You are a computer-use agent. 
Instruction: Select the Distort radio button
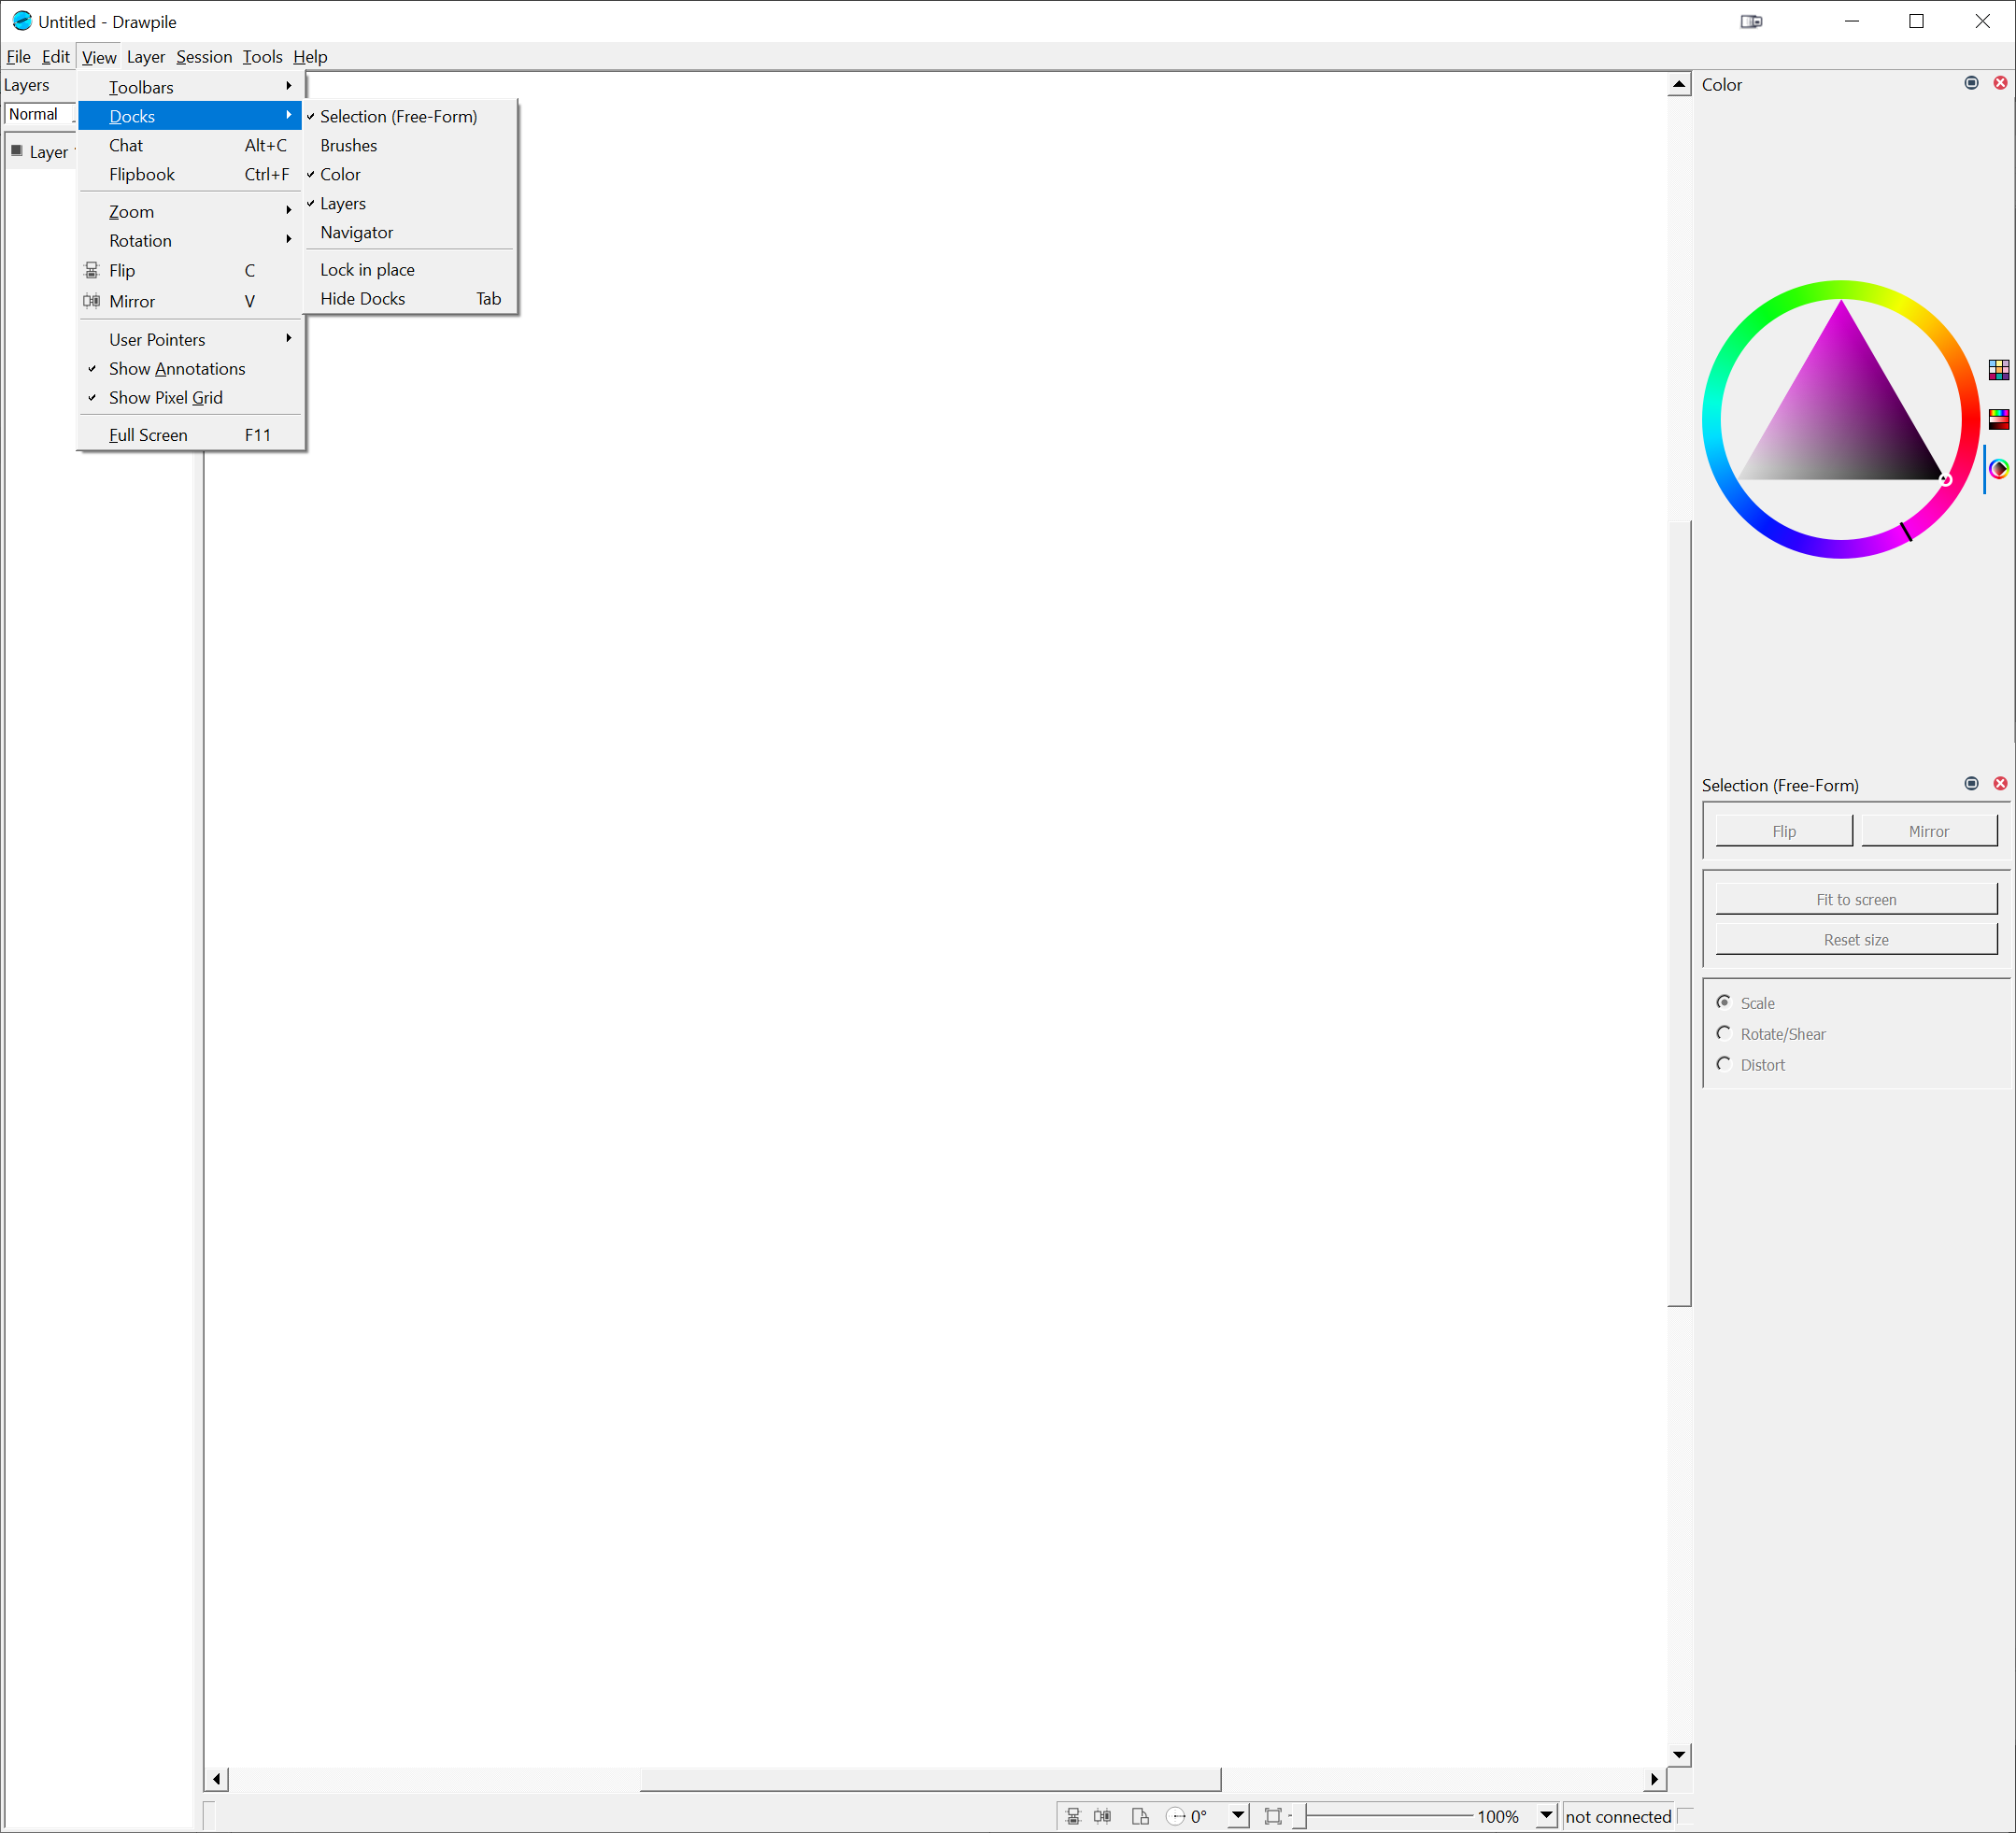click(x=1724, y=1064)
